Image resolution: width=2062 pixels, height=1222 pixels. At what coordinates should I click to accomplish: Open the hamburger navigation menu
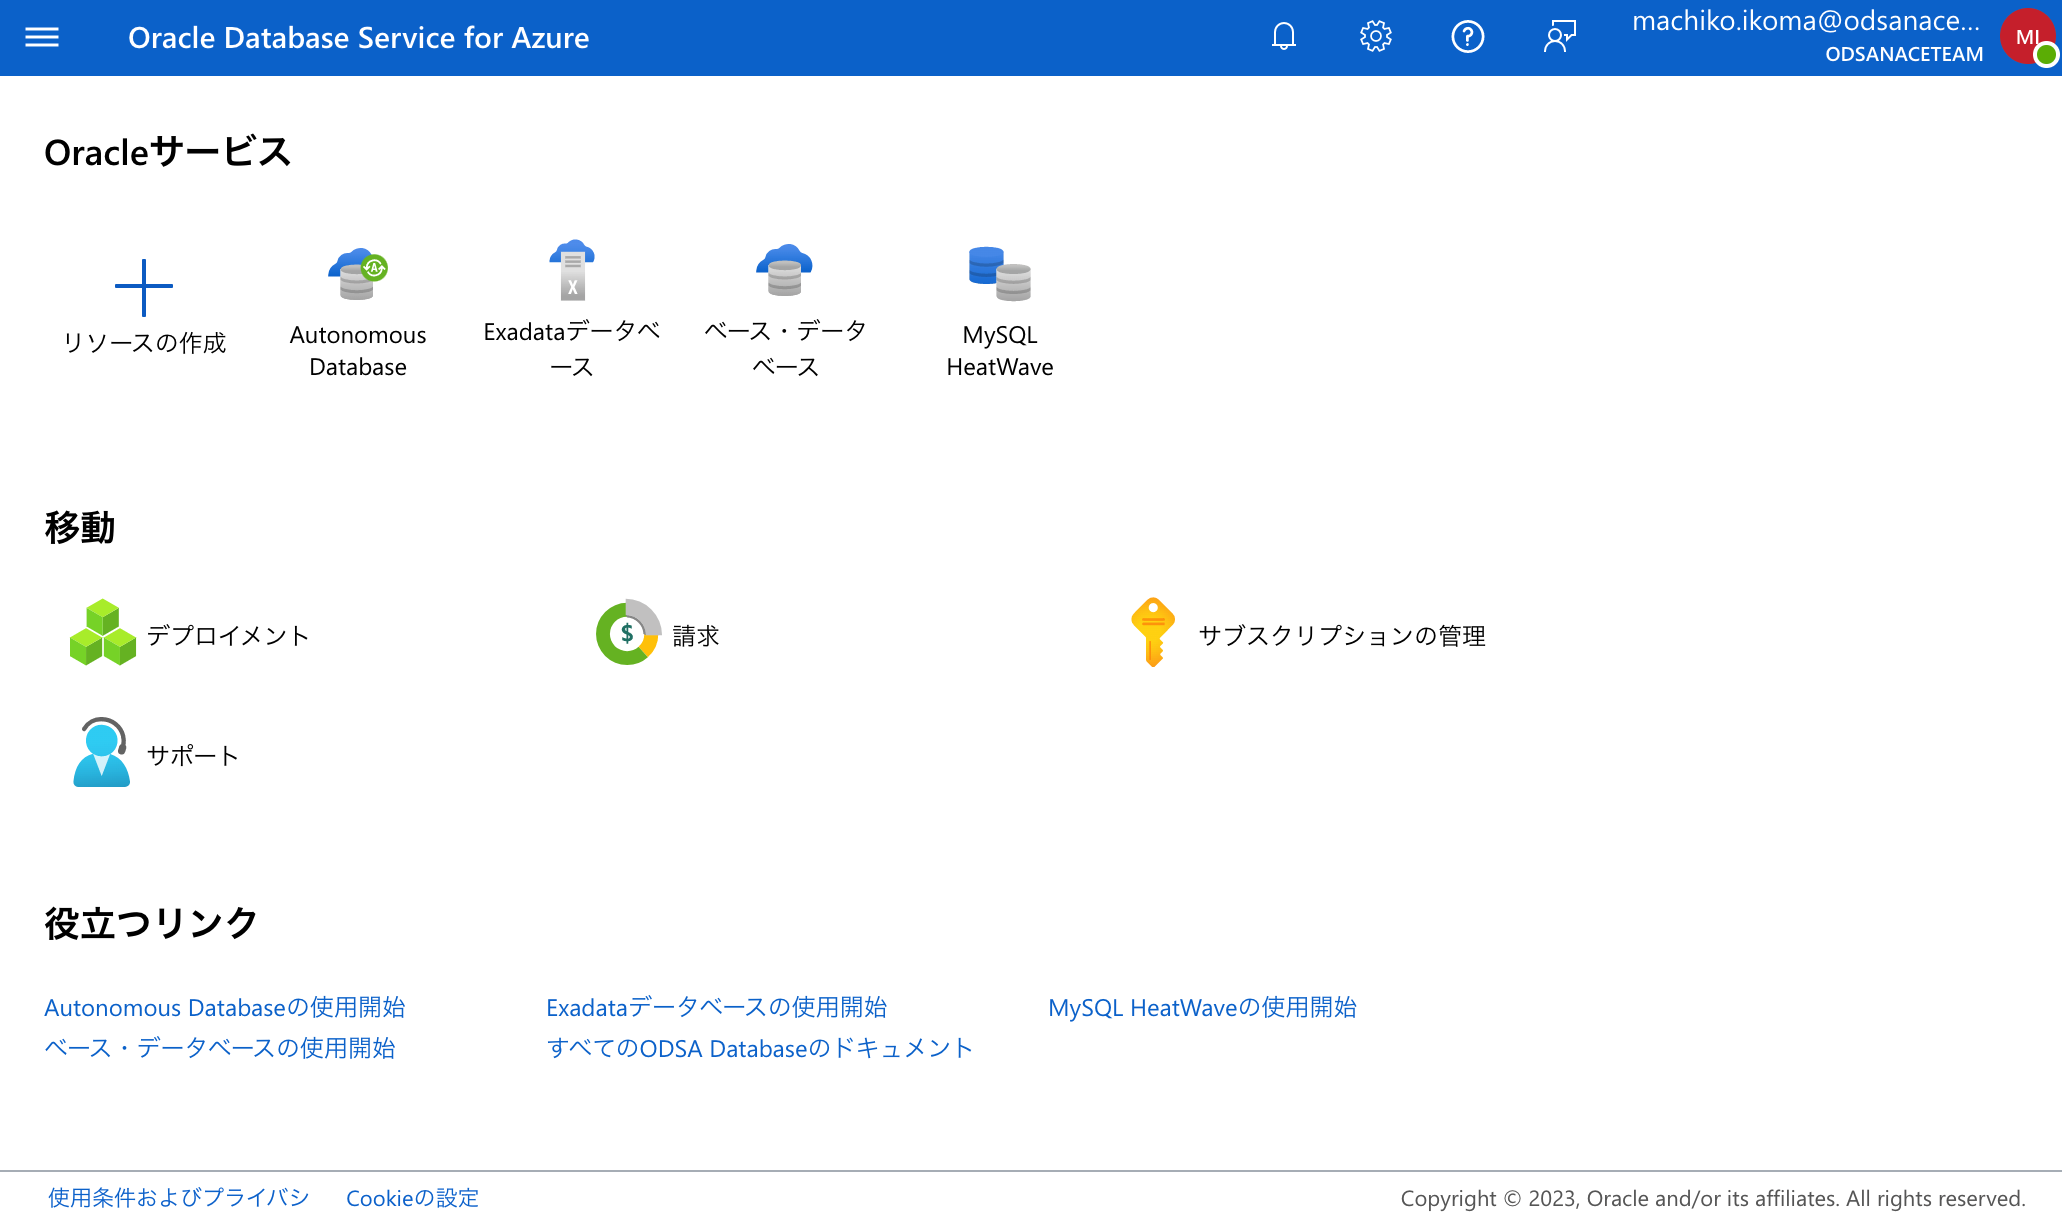(42, 38)
